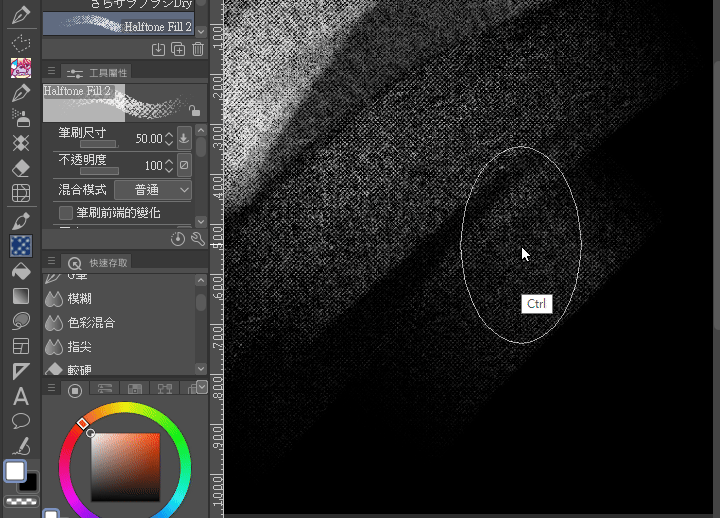Select the line correction pen tool
720x518 pixels.
tap(21, 445)
